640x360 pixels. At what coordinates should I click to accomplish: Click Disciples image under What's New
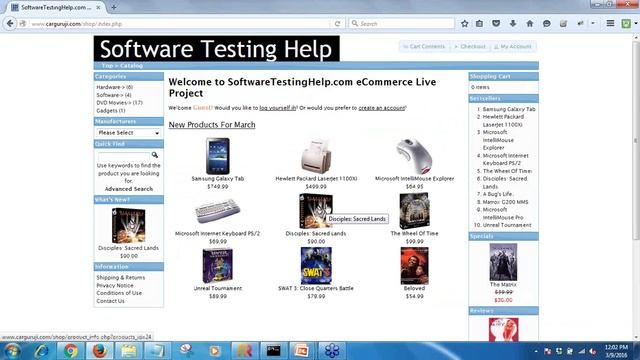click(x=129, y=226)
